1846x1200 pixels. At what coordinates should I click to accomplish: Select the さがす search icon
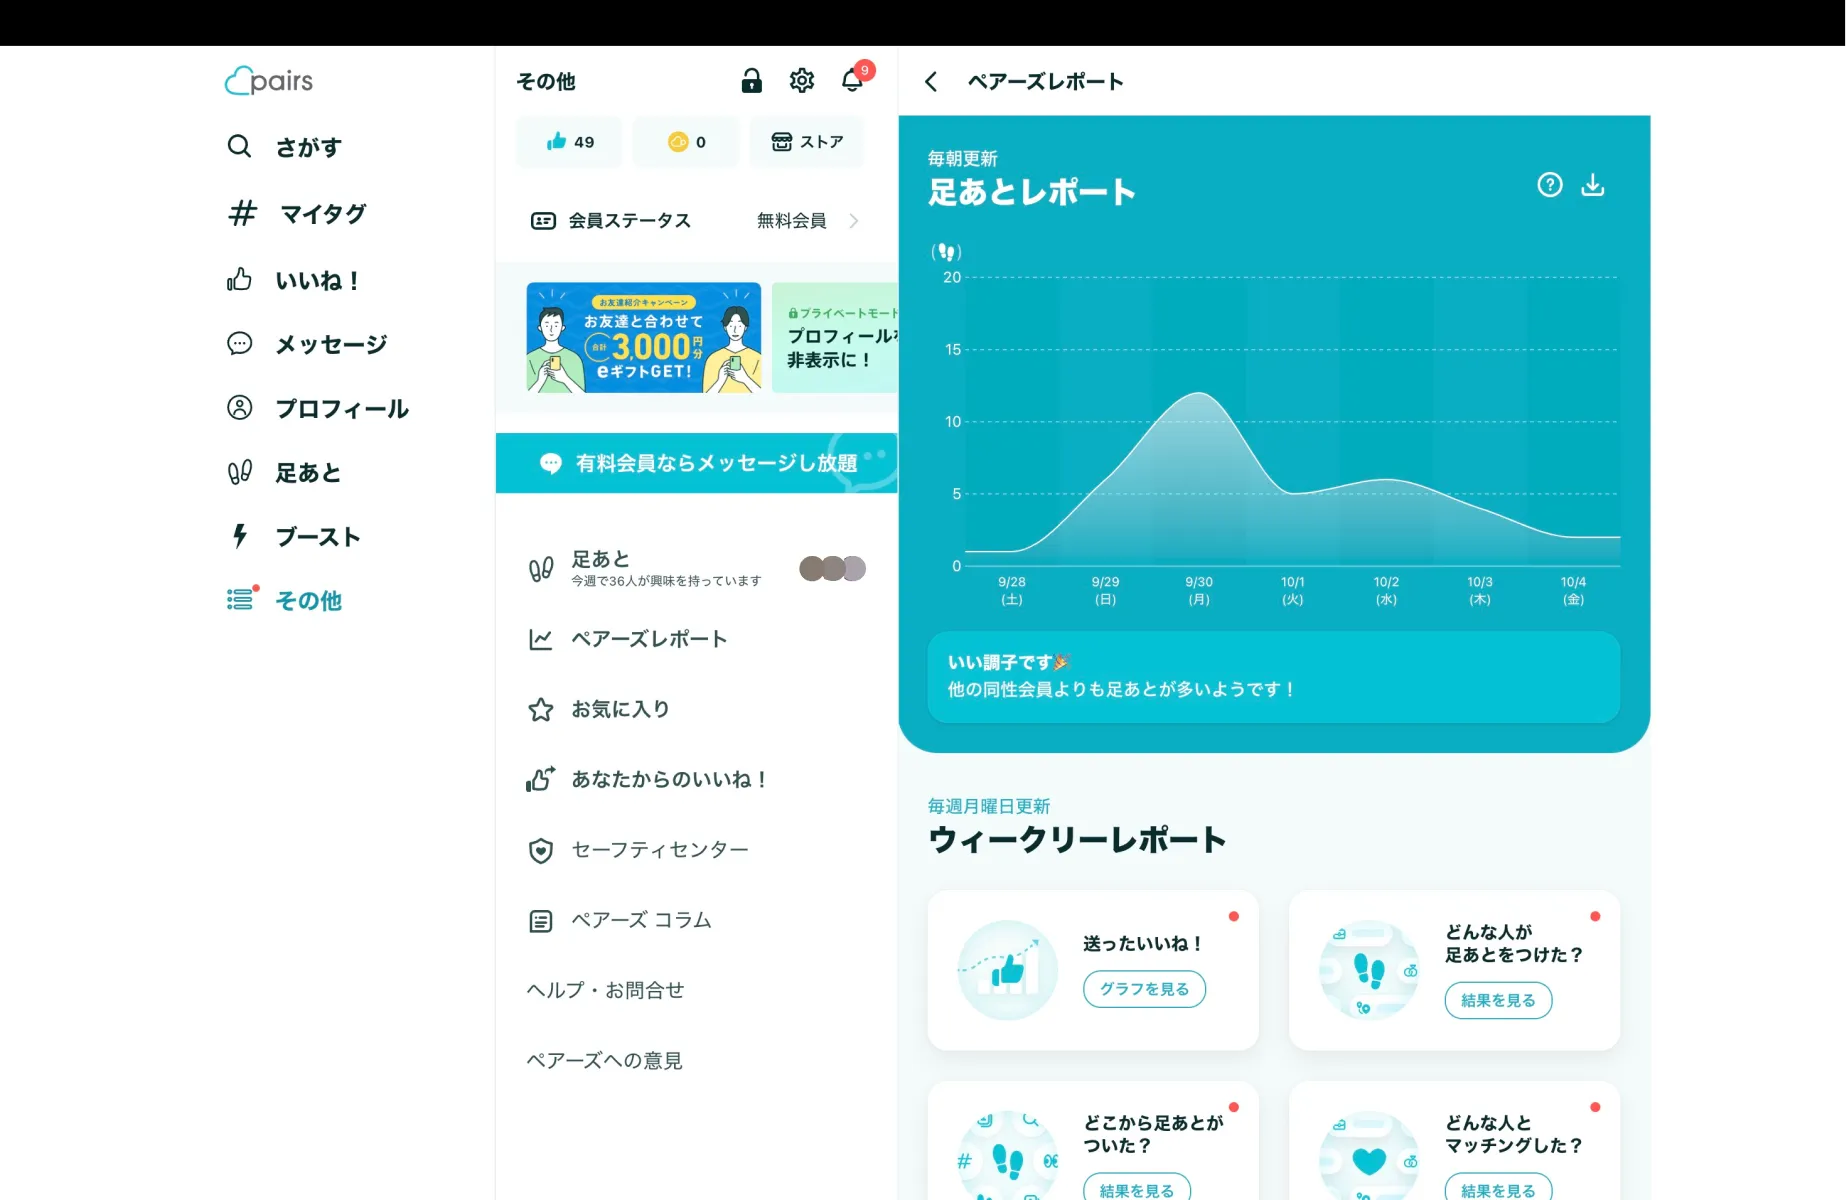click(240, 147)
